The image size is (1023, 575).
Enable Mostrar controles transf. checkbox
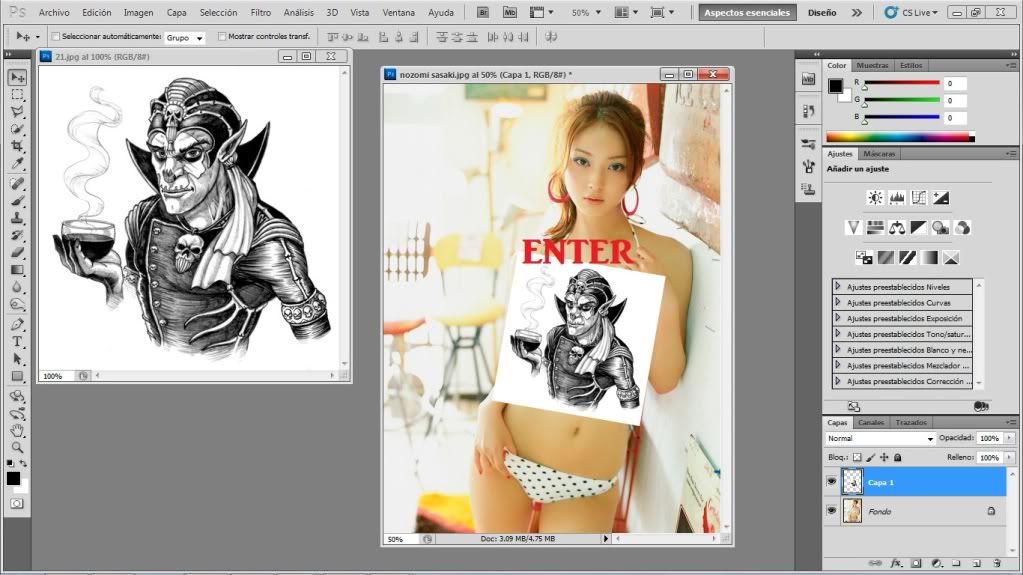click(222, 37)
